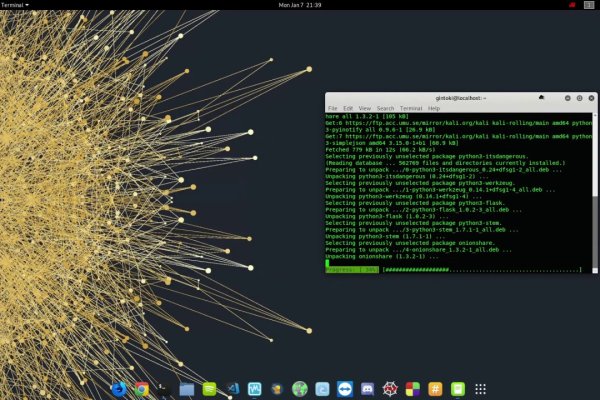The image size is (600, 400).
Task: Open Firefox from the dock
Action: pos(119,388)
